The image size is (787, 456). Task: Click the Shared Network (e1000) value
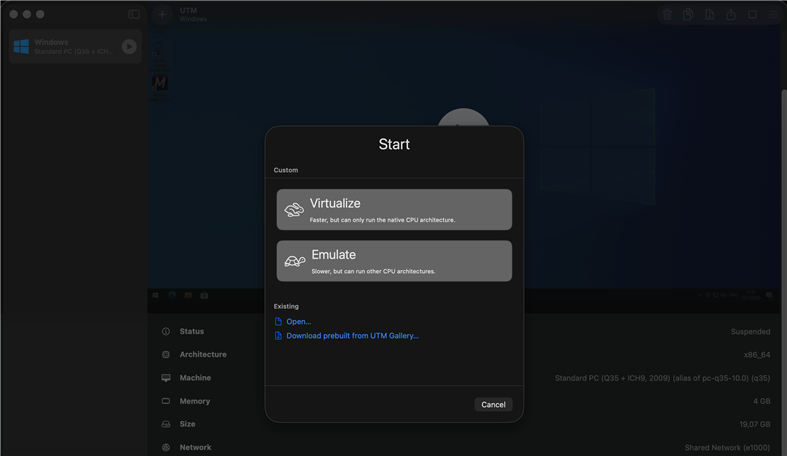tap(727, 447)
